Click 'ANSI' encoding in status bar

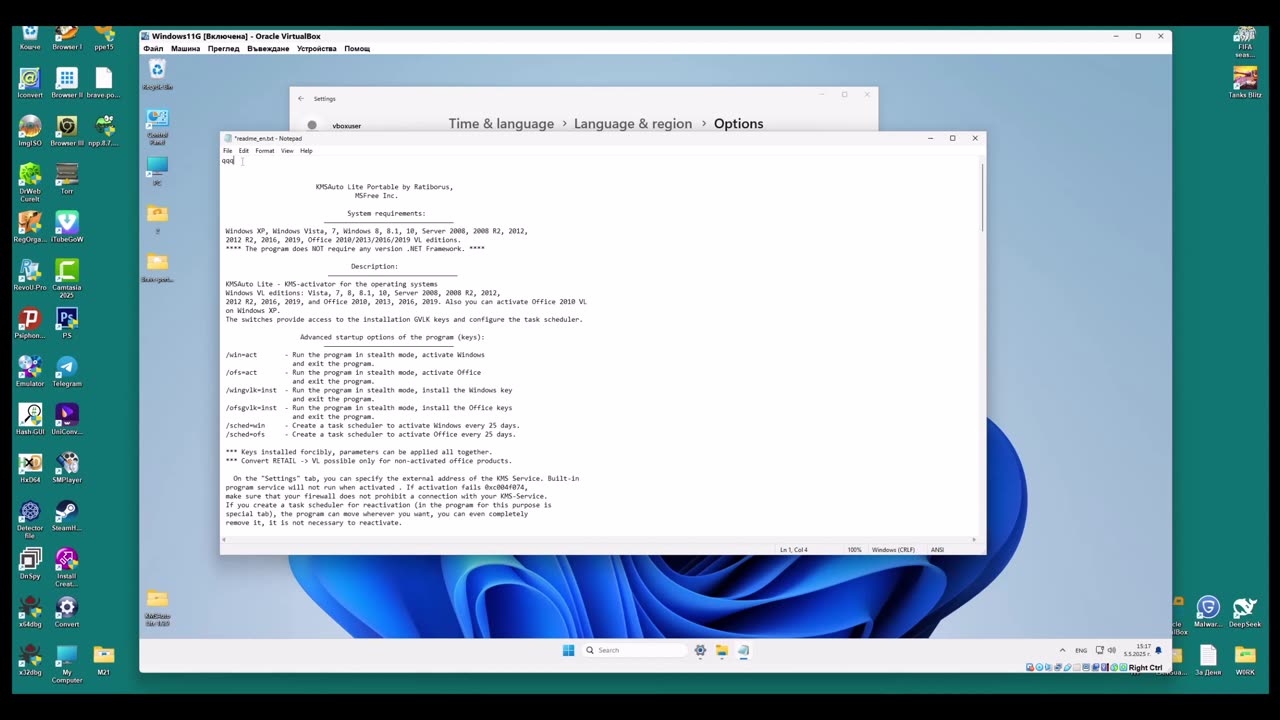(937, 550)
